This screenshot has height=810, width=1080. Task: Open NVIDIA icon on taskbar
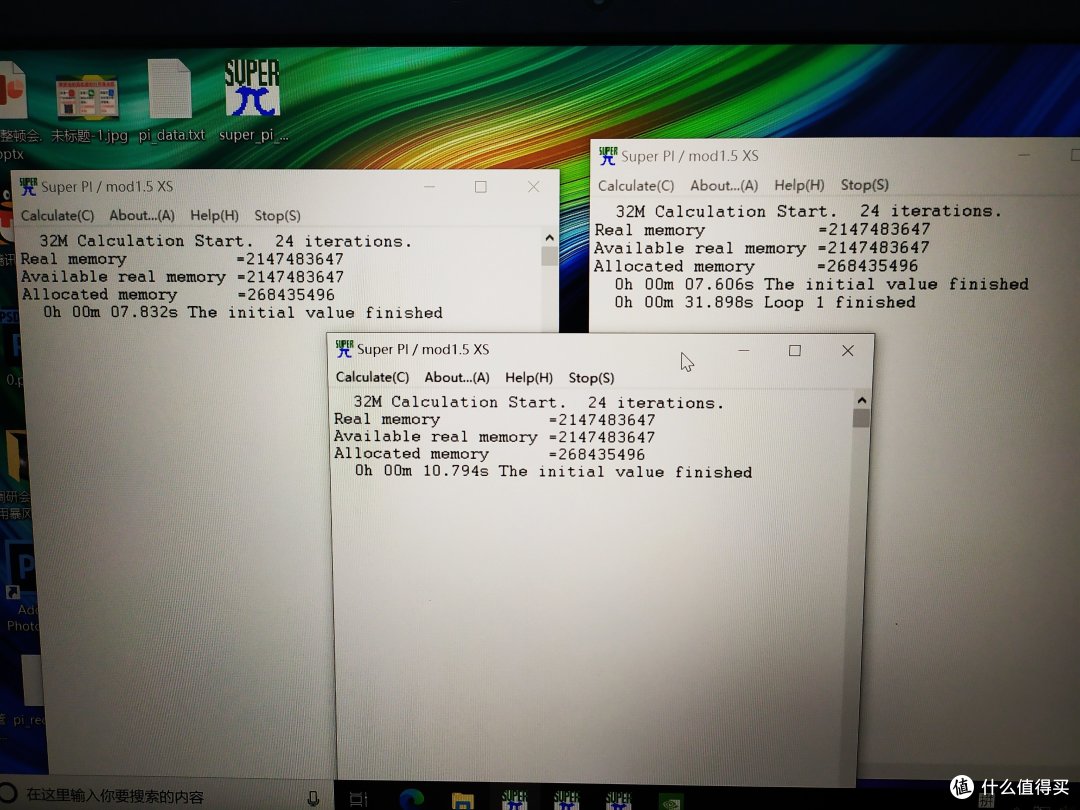coord(670,802)
